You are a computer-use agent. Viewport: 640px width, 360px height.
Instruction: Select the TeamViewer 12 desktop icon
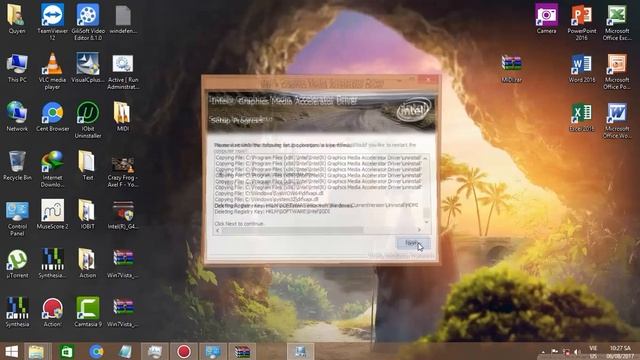pos(52,22)
